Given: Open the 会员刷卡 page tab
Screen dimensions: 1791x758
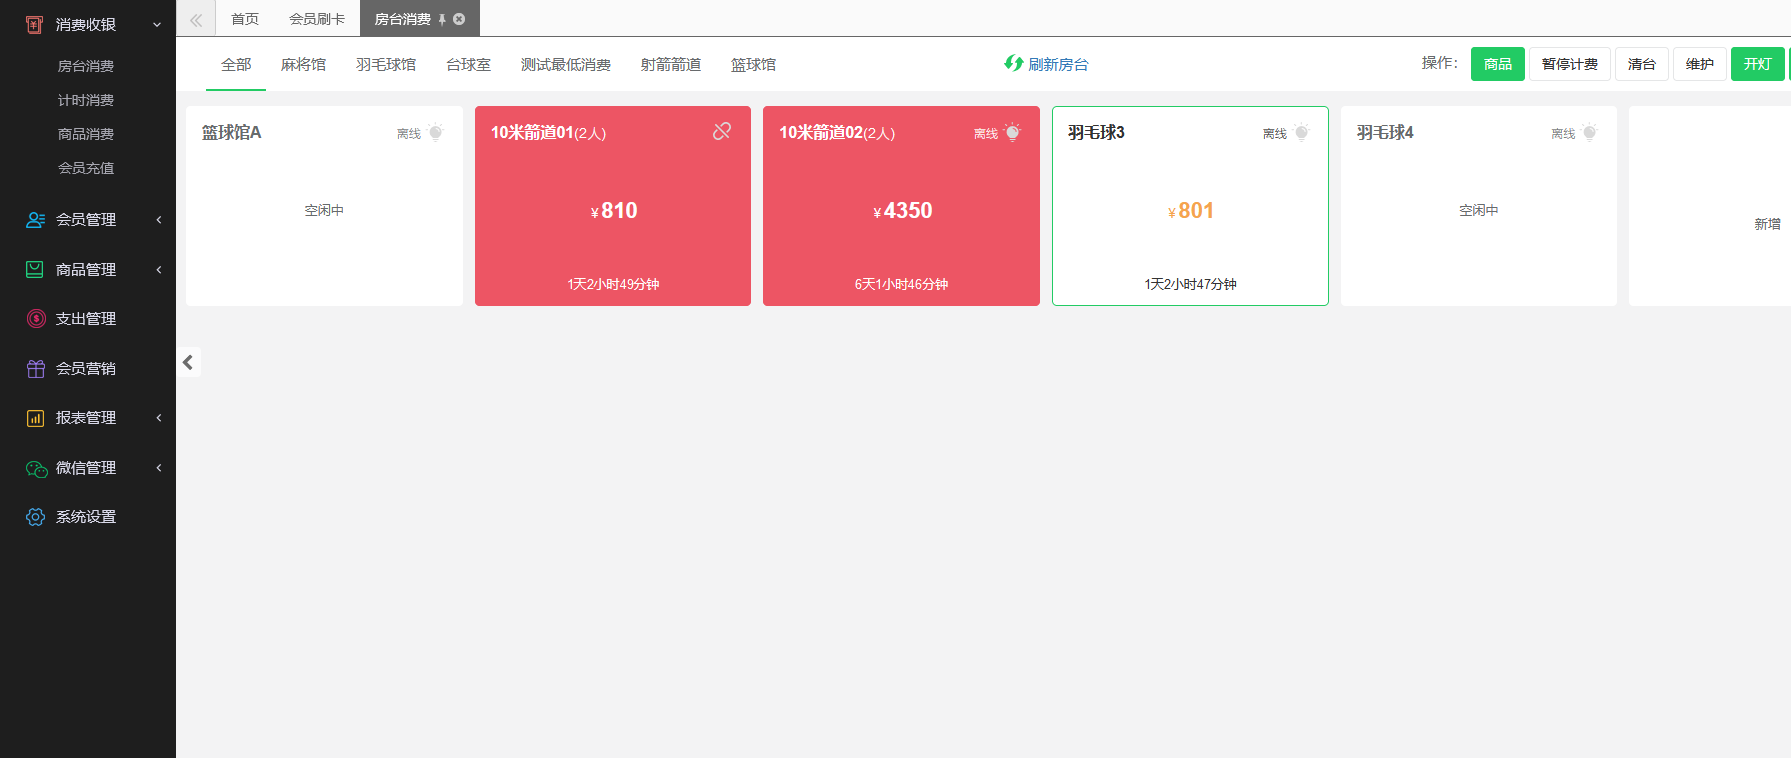Looking at the screenshot, I should click(x=316, y=19).
